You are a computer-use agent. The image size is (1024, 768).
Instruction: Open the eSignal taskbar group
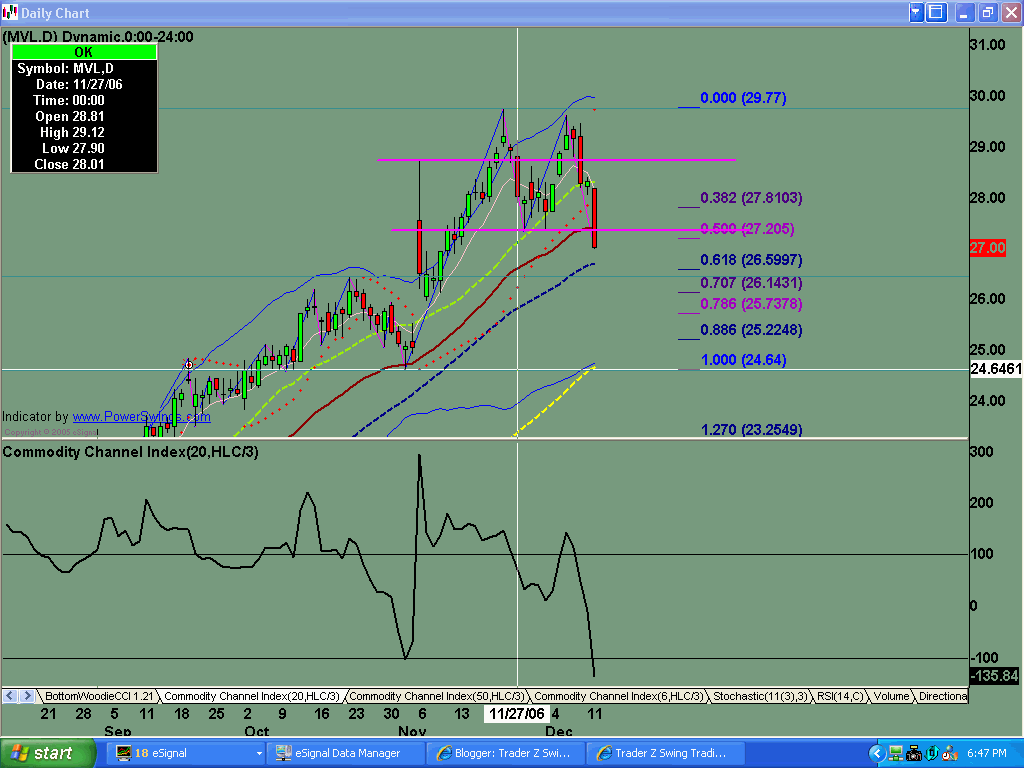(186, 753)
